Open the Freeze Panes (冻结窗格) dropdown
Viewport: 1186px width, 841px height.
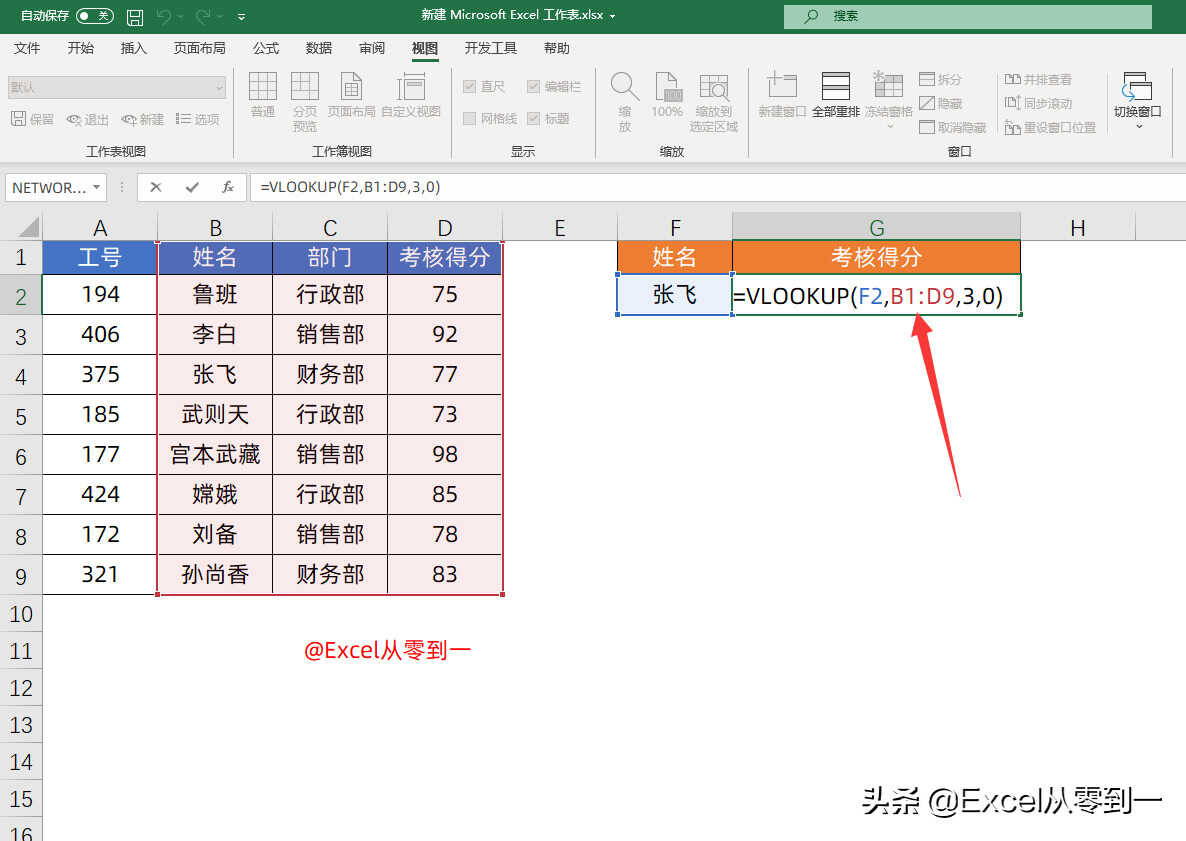click(x=888, y=126)
